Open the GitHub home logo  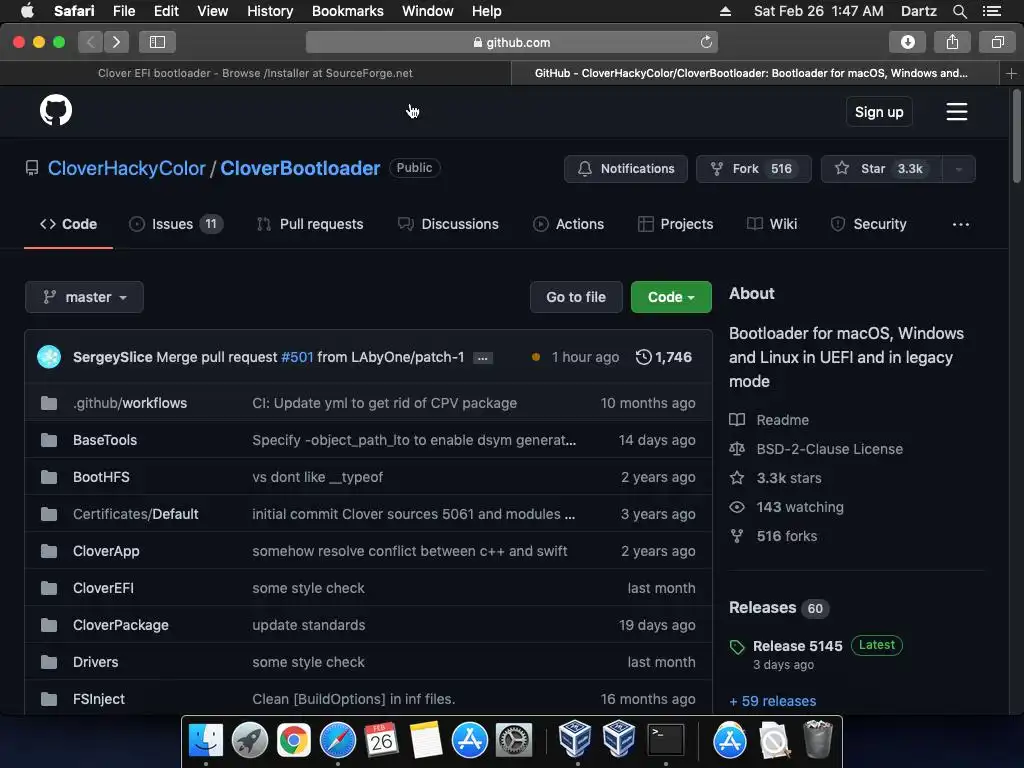click(56, 110)
